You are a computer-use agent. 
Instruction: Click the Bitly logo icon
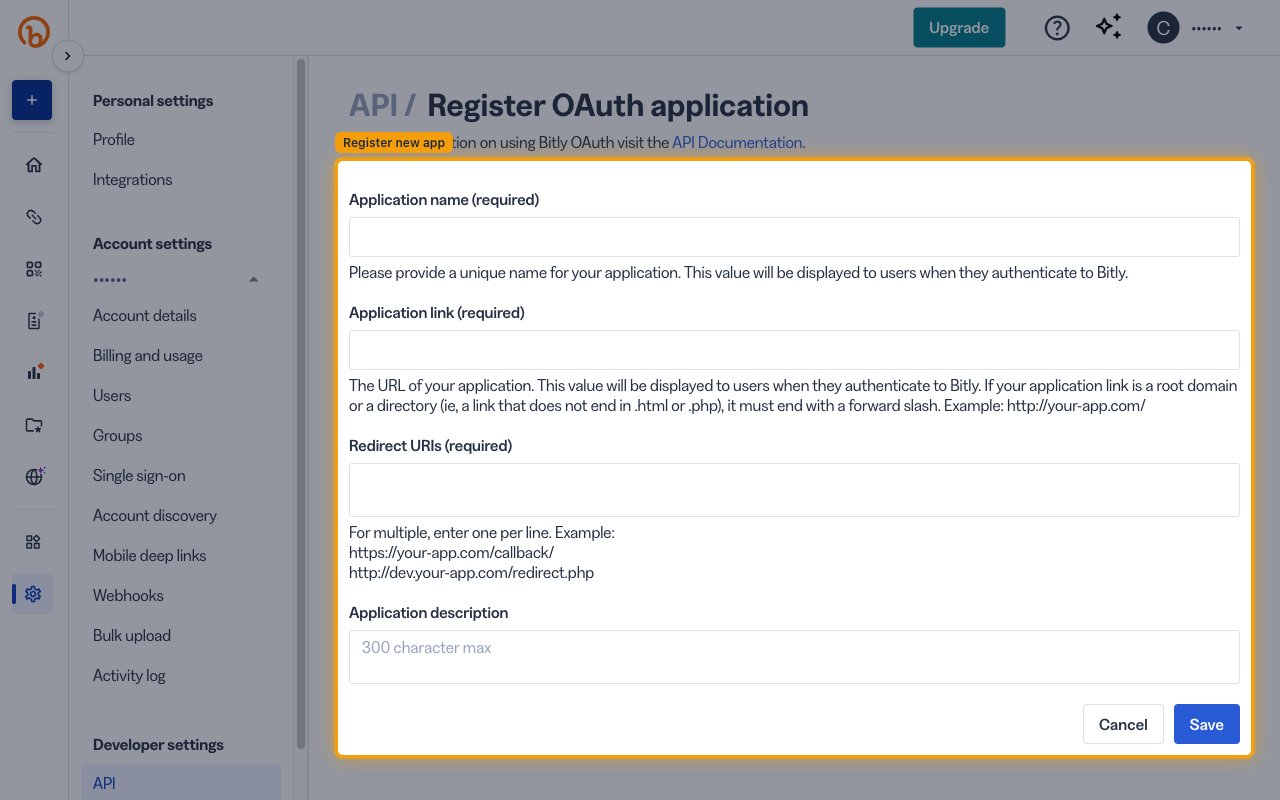click(34, 32)
